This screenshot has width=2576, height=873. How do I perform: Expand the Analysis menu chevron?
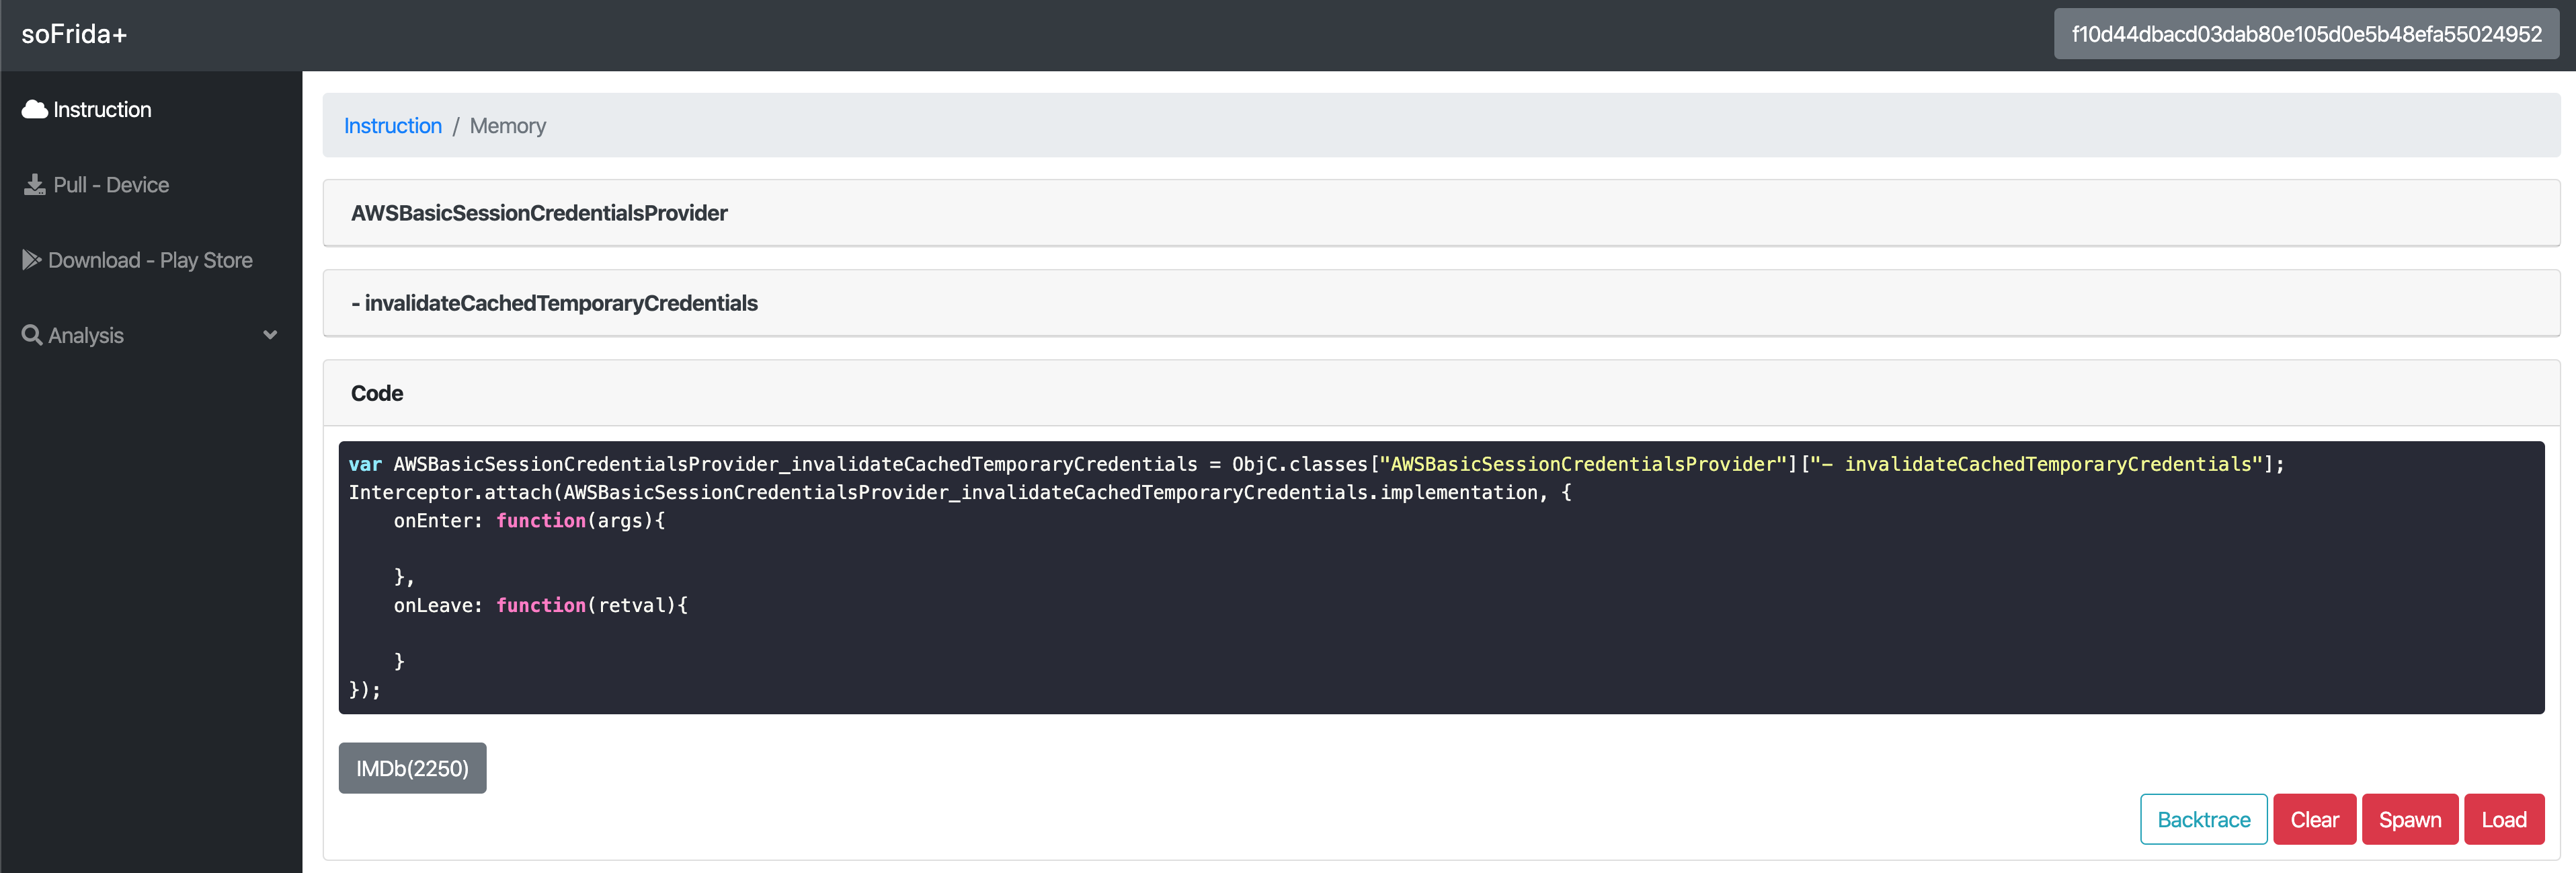click(269, 335)
